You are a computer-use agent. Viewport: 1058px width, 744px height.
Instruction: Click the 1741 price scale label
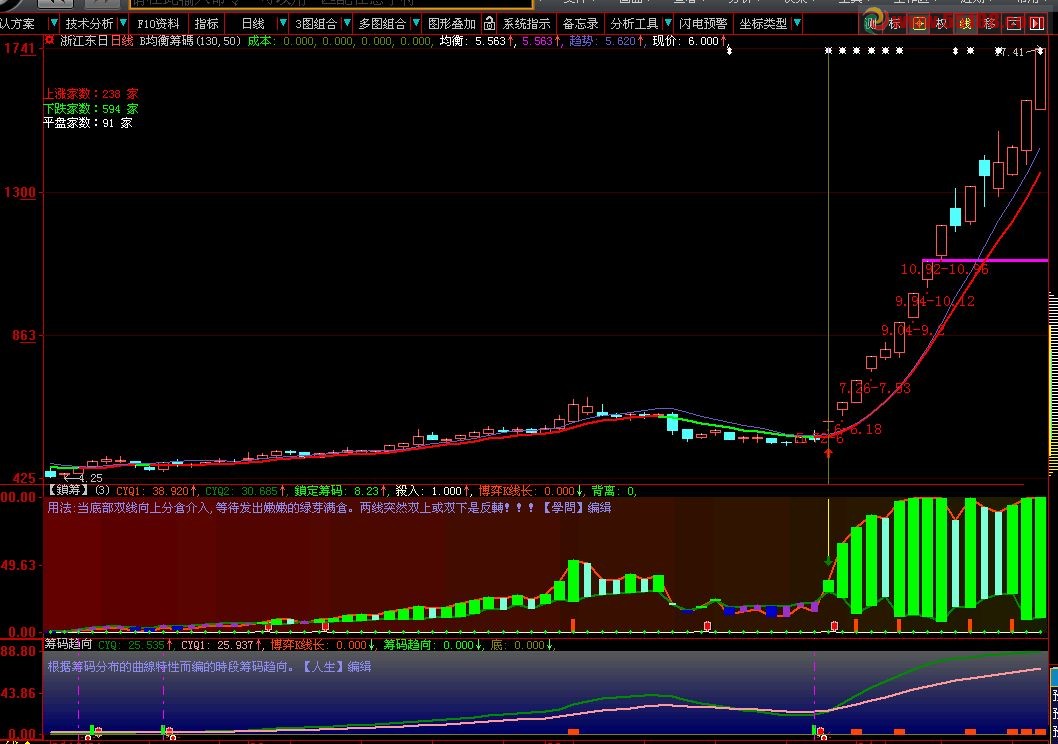pyautogui.click(x=19, y=49)
